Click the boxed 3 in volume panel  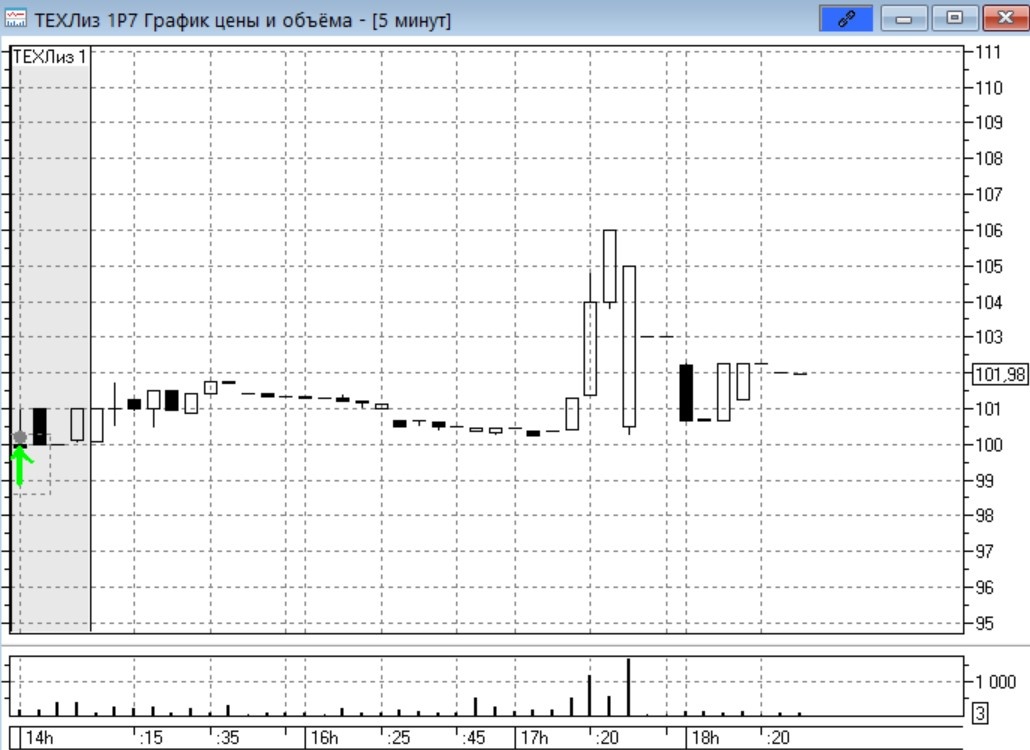pyautogui.click(x=979, y=713)
